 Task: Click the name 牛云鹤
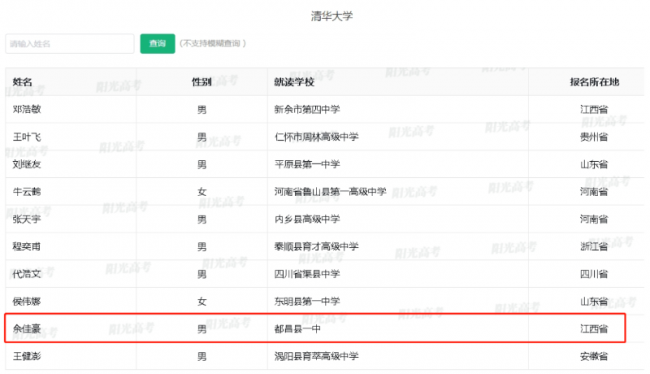27,192
